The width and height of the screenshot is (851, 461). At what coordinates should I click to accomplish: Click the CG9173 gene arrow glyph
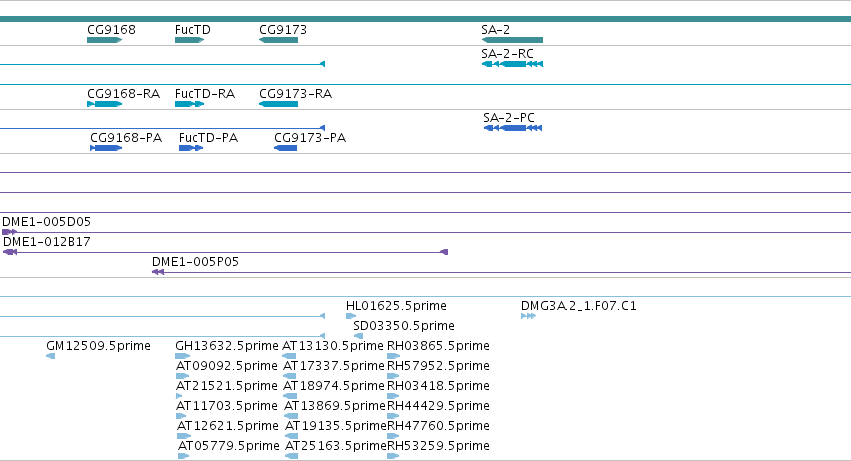pyautogui.click(x=278, y=40)
